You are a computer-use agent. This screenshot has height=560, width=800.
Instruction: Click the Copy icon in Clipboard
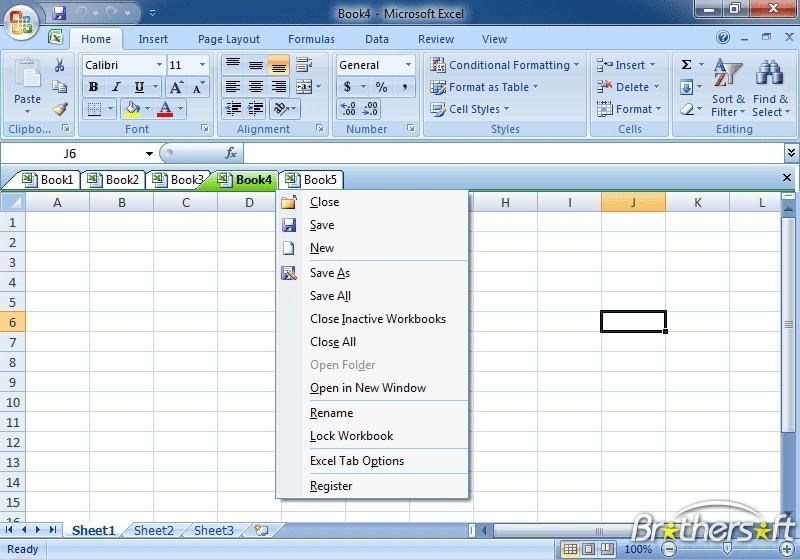tap(59, 87)
